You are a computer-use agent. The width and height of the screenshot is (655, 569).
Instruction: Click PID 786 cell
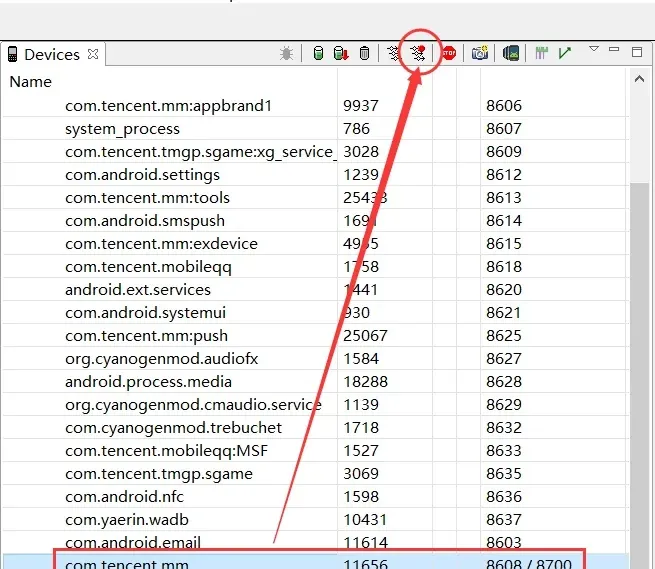[356, 129]
